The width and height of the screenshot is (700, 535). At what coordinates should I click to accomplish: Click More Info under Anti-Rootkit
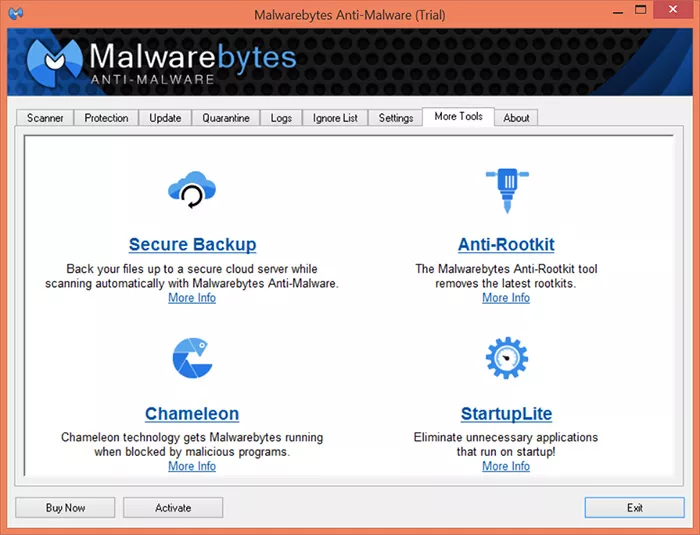(x=506, y=298)
